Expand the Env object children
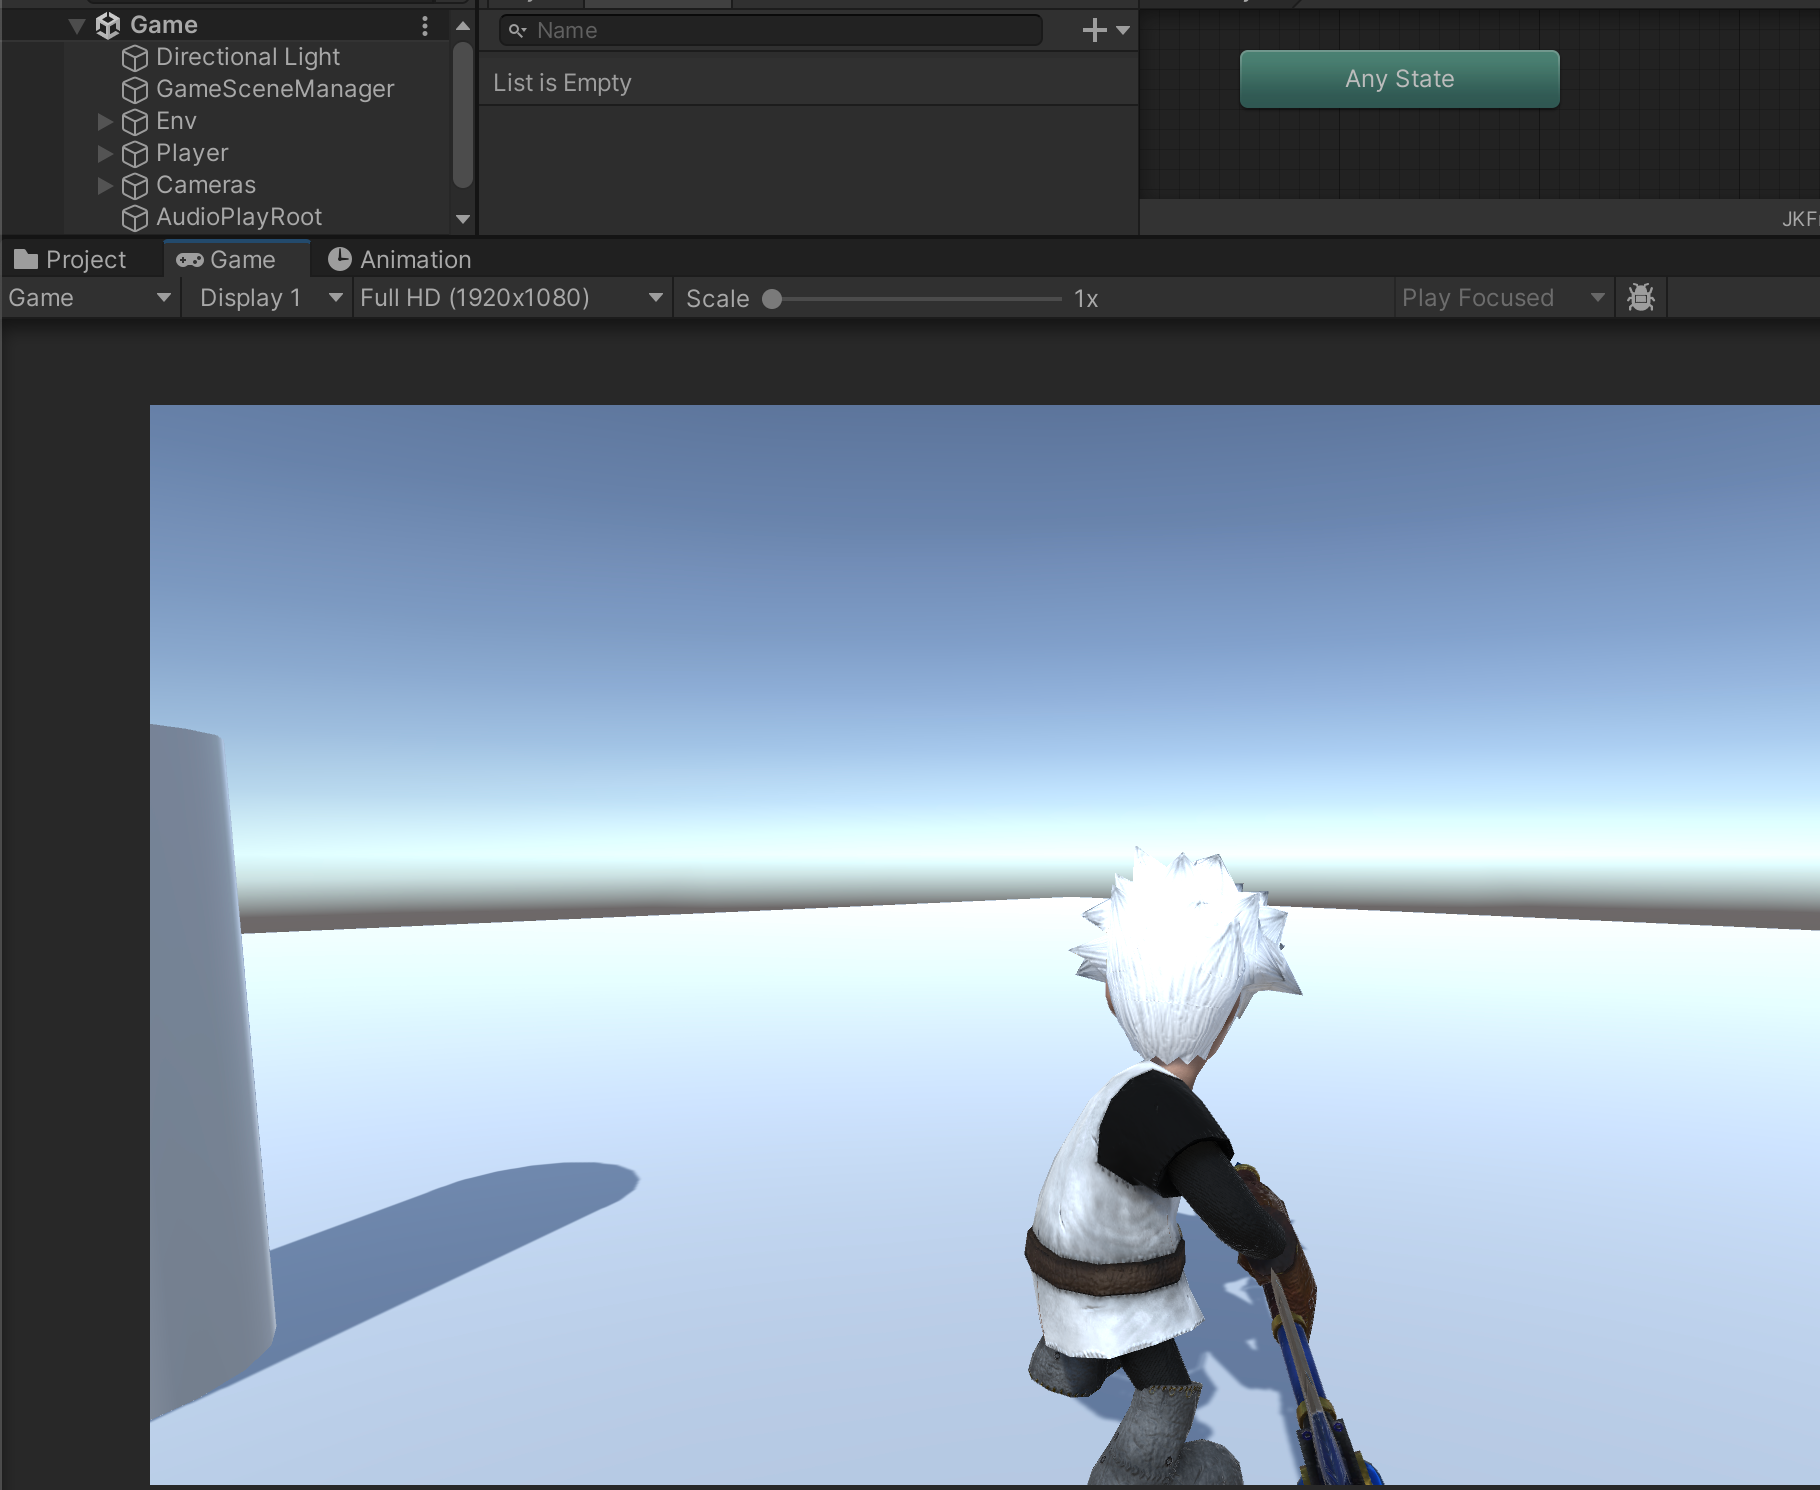Screen dimensions: 1820x1490 [x=104, y=121]
